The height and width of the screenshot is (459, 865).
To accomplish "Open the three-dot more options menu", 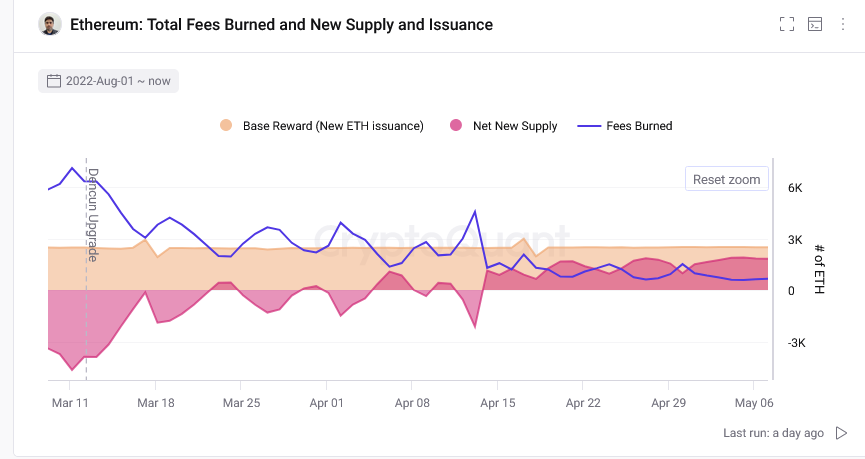I will coord(843,24).
